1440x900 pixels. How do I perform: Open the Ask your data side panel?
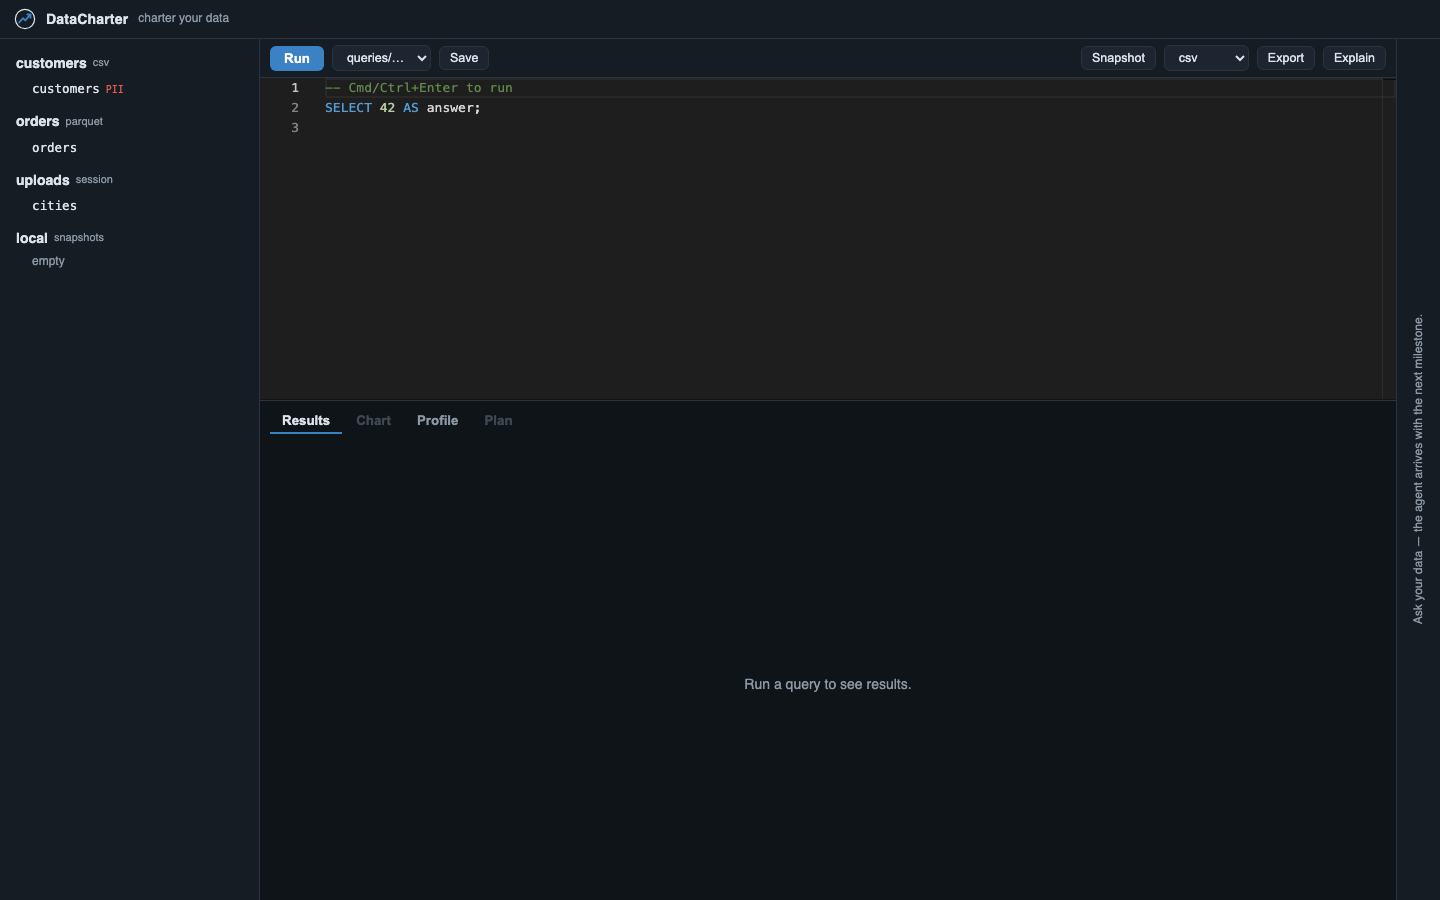click(1418, 470)
